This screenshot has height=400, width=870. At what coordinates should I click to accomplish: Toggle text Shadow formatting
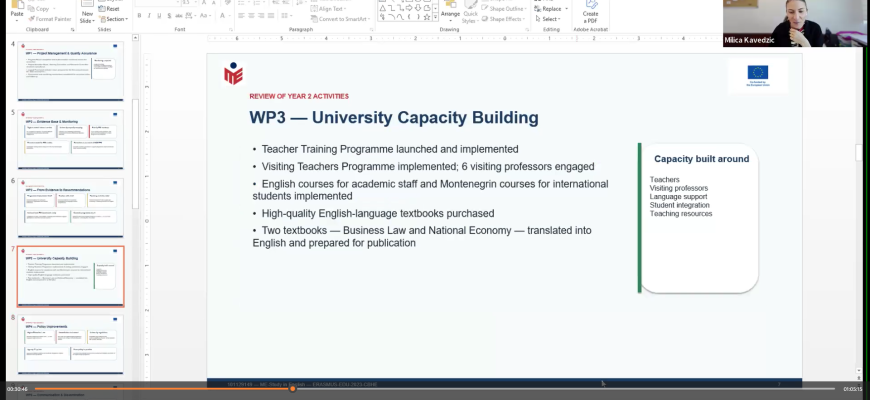[169, 16]
